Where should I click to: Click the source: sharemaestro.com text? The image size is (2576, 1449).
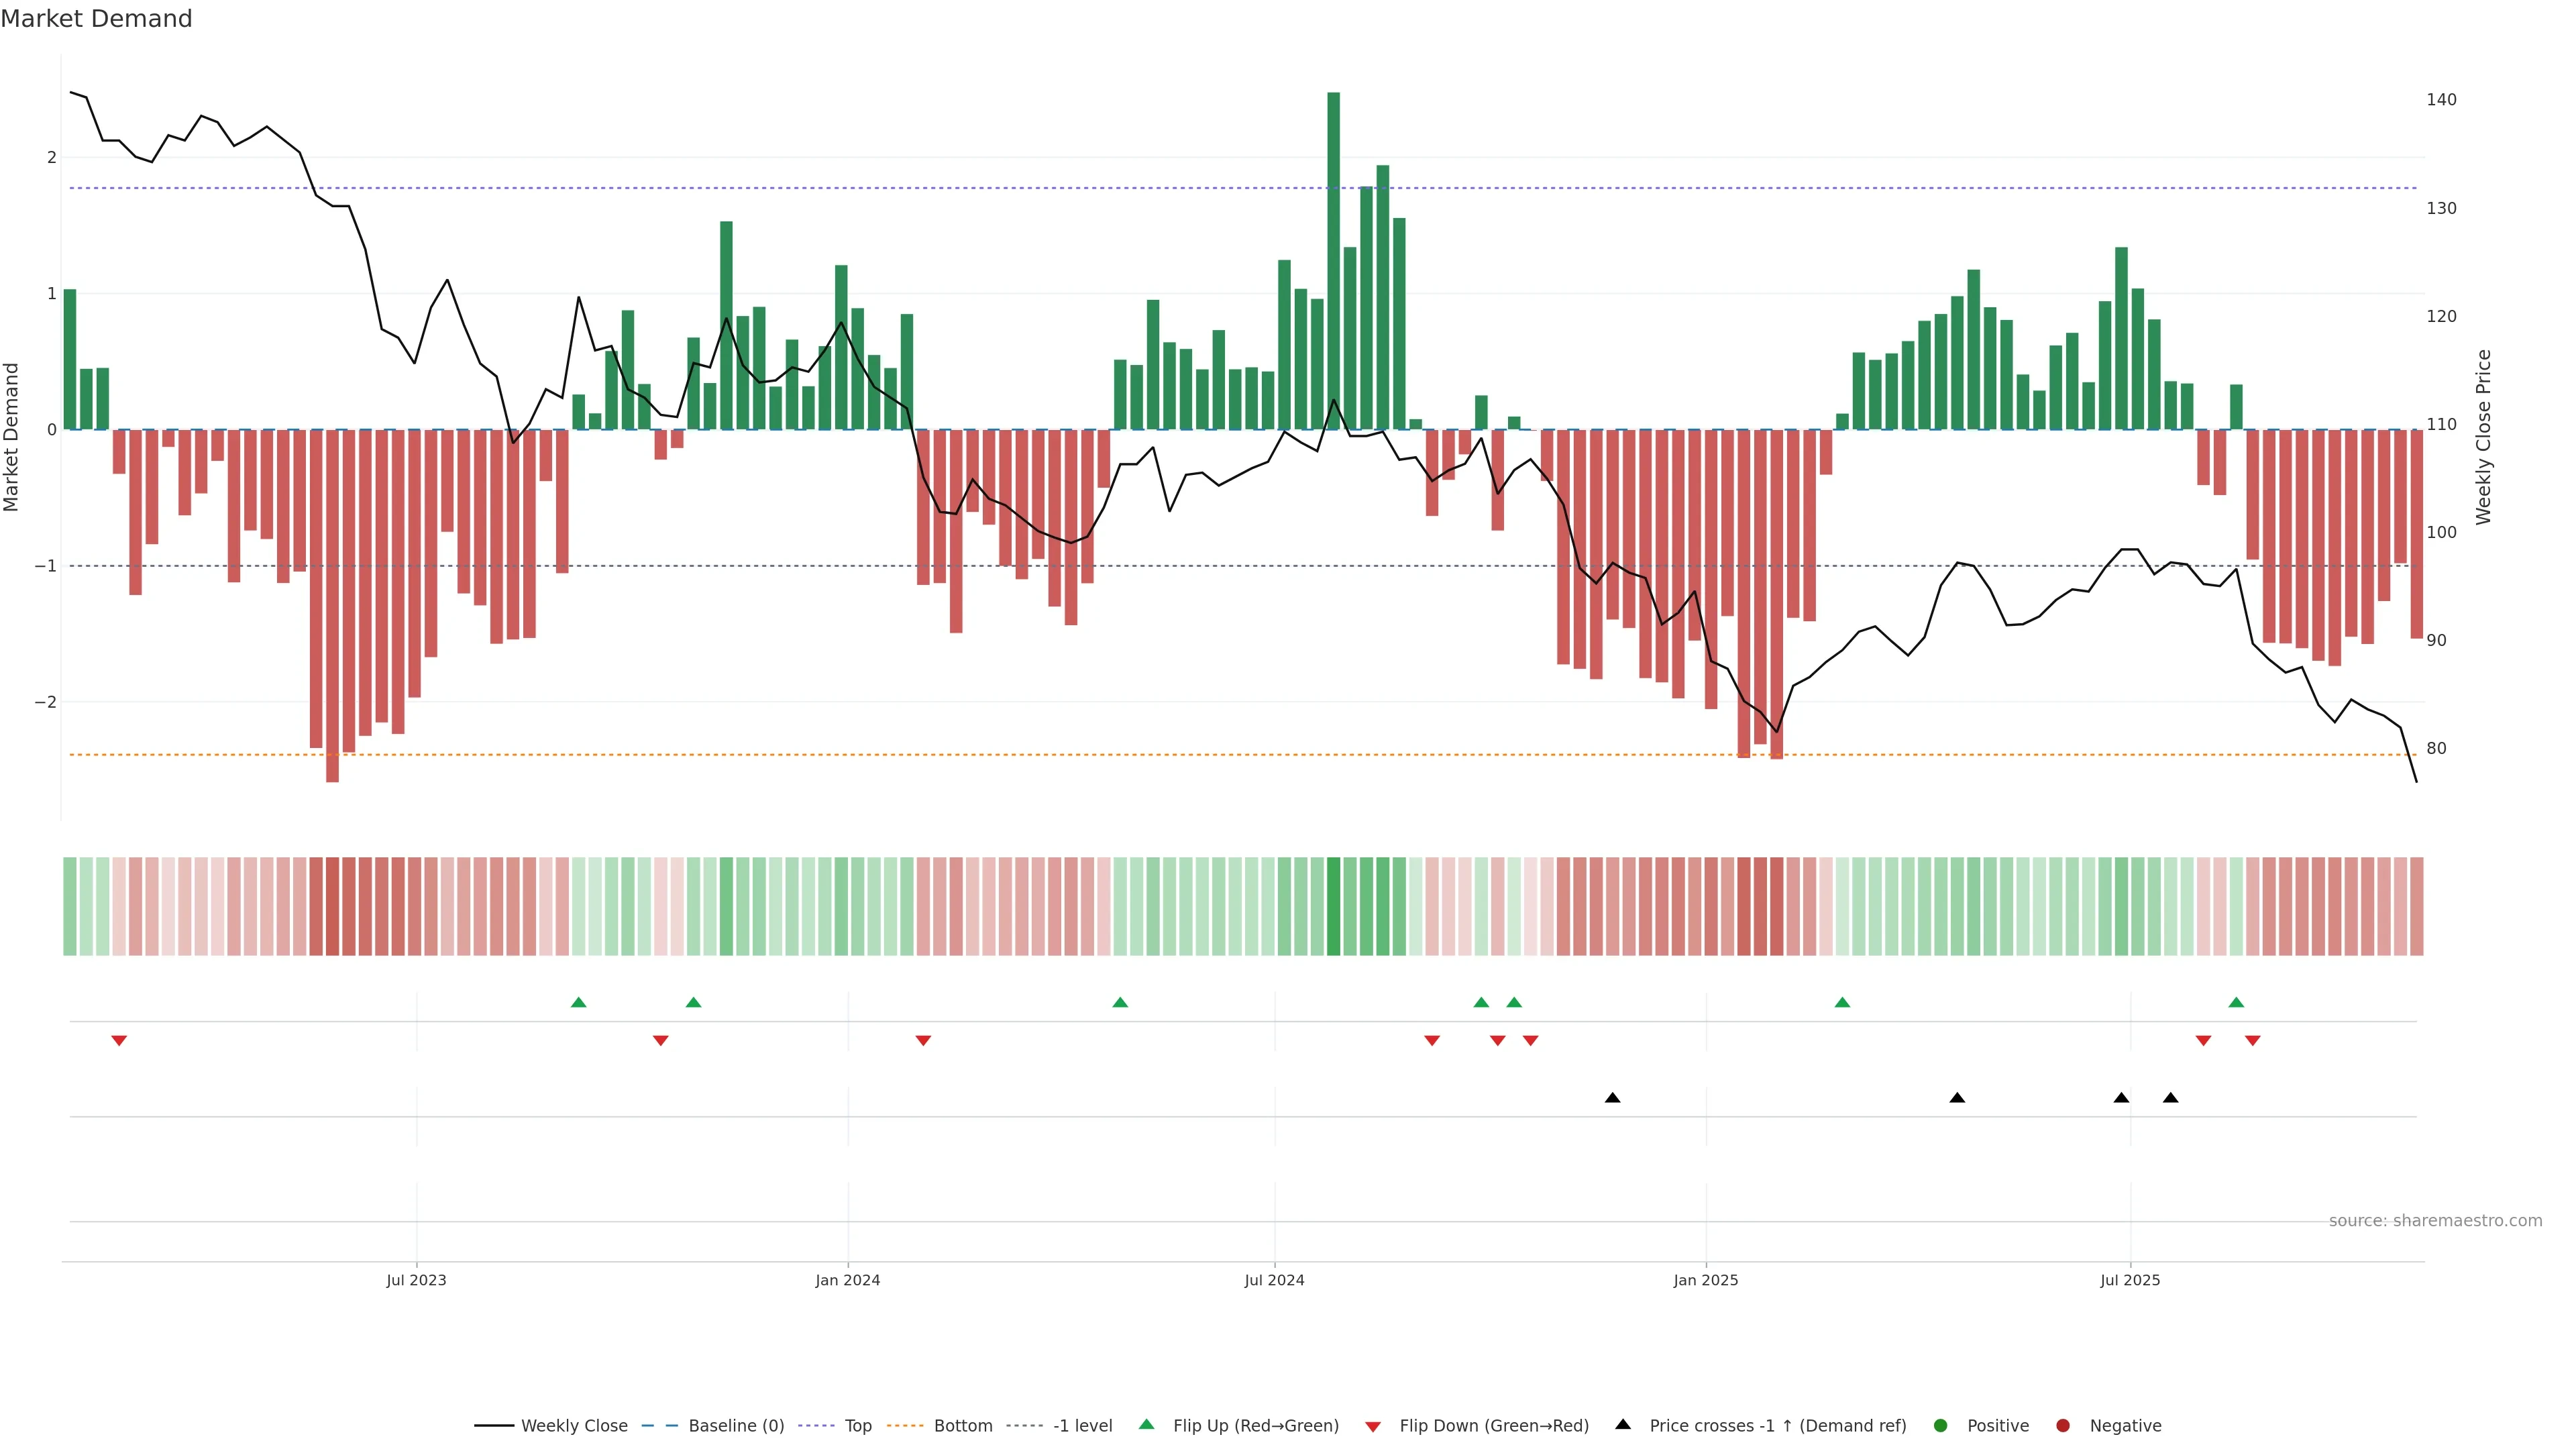(2435, 1220)
